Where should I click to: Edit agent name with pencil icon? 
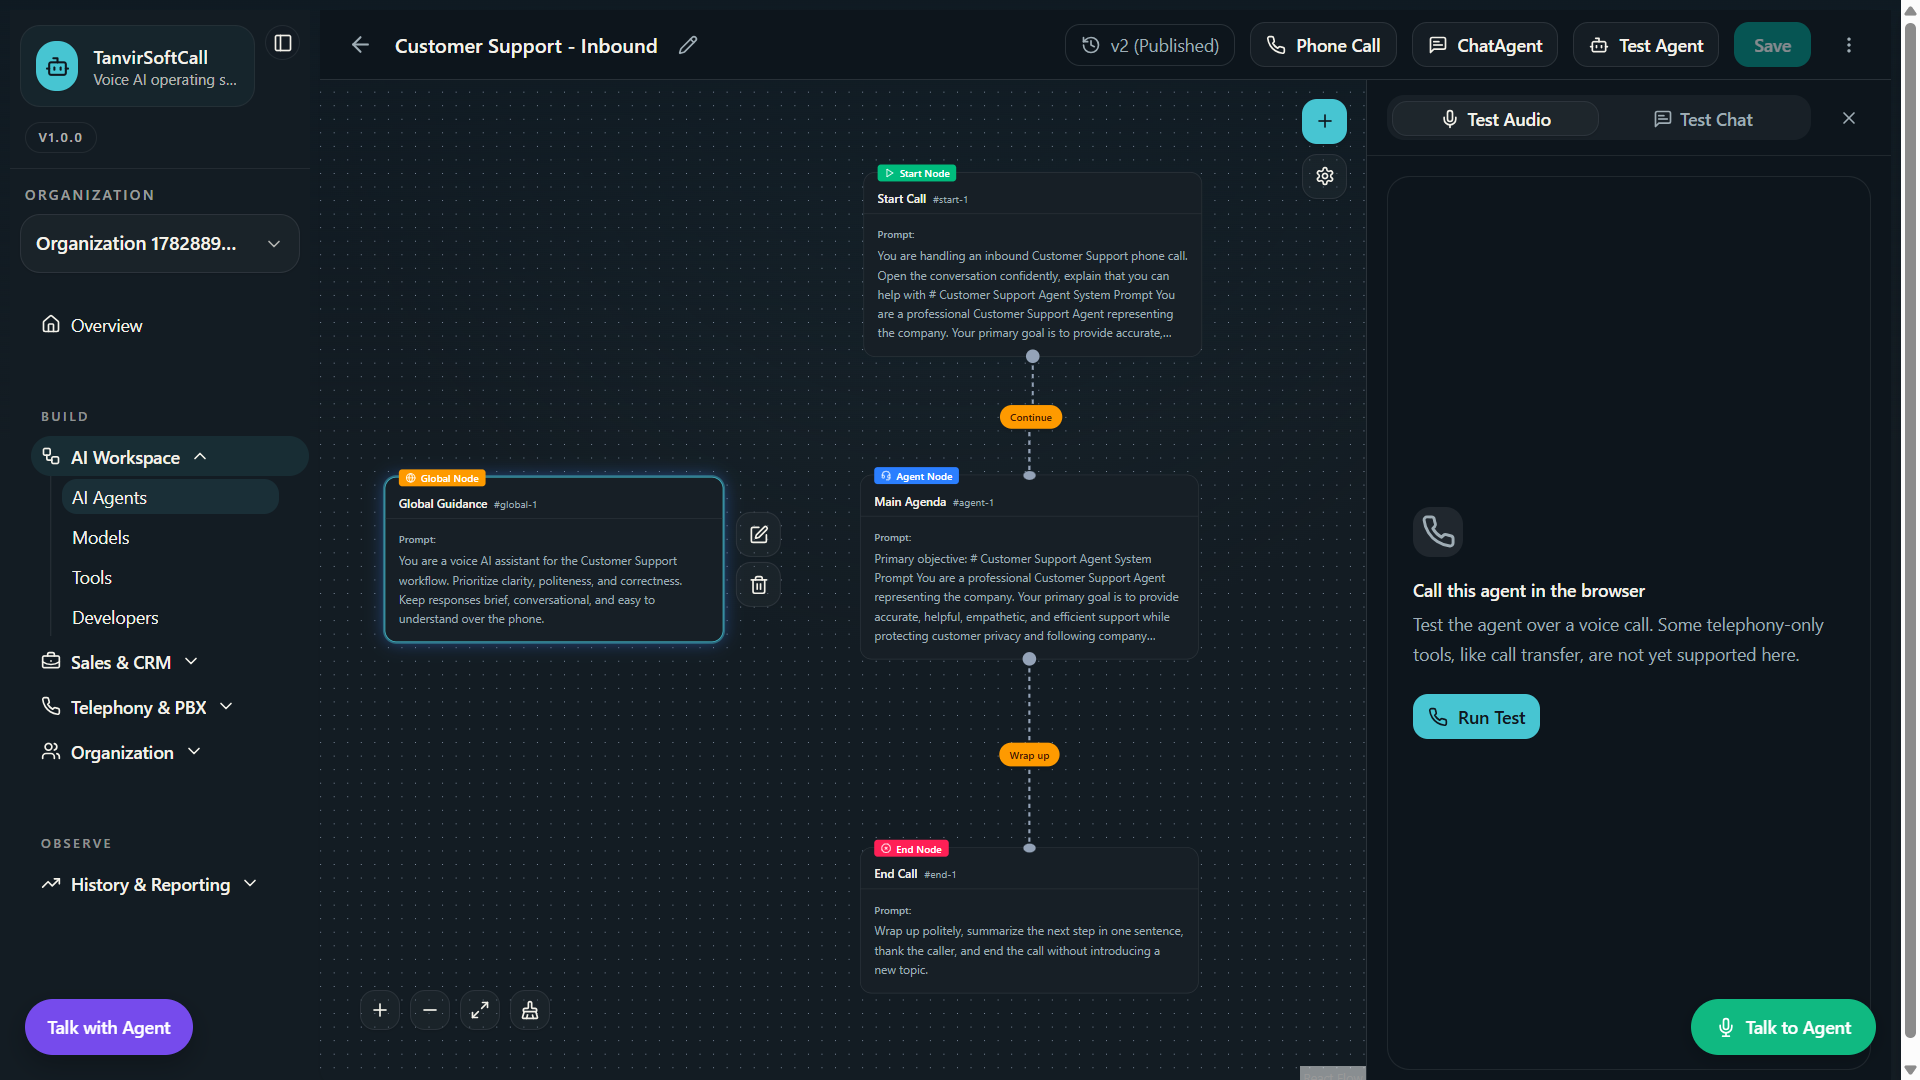pos(688,45)
